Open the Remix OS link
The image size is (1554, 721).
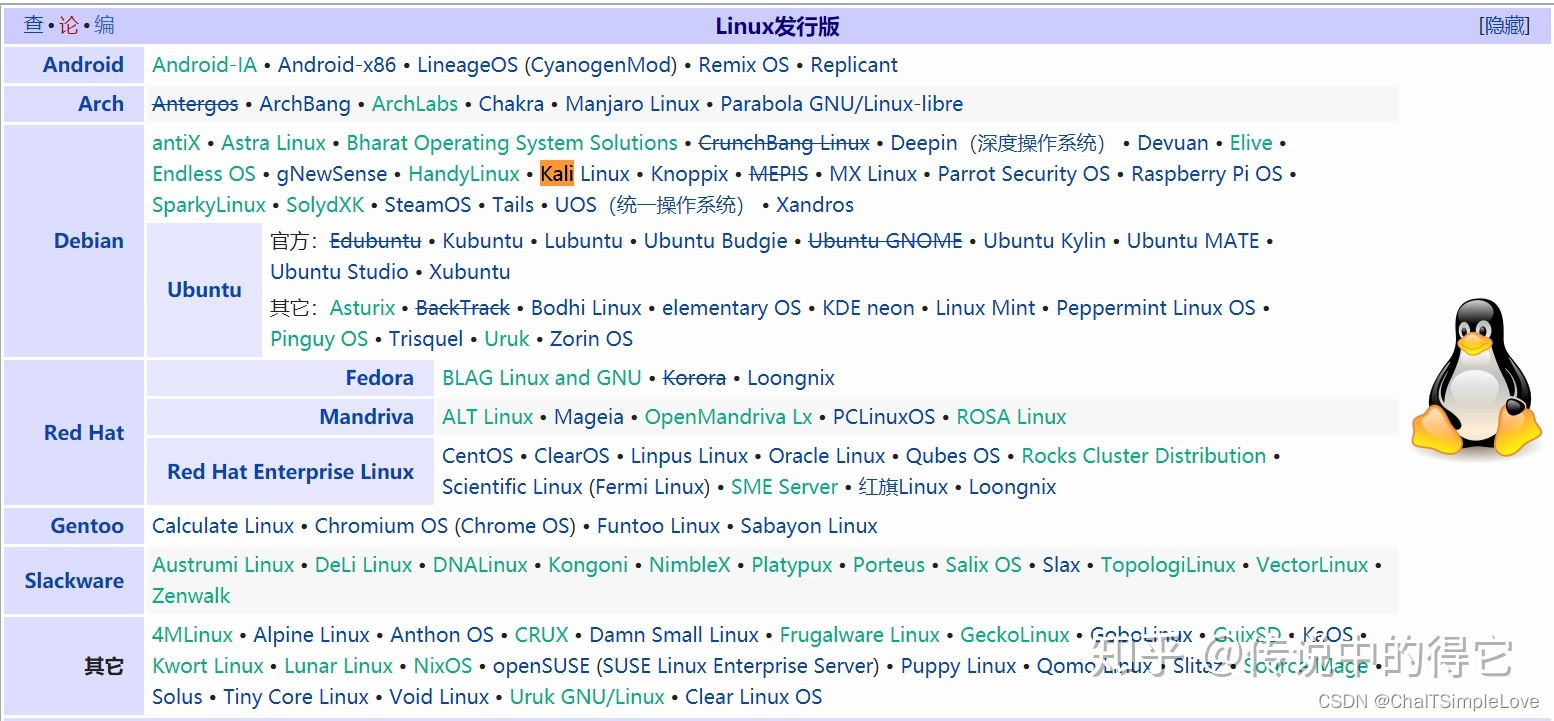click(743, 65)
